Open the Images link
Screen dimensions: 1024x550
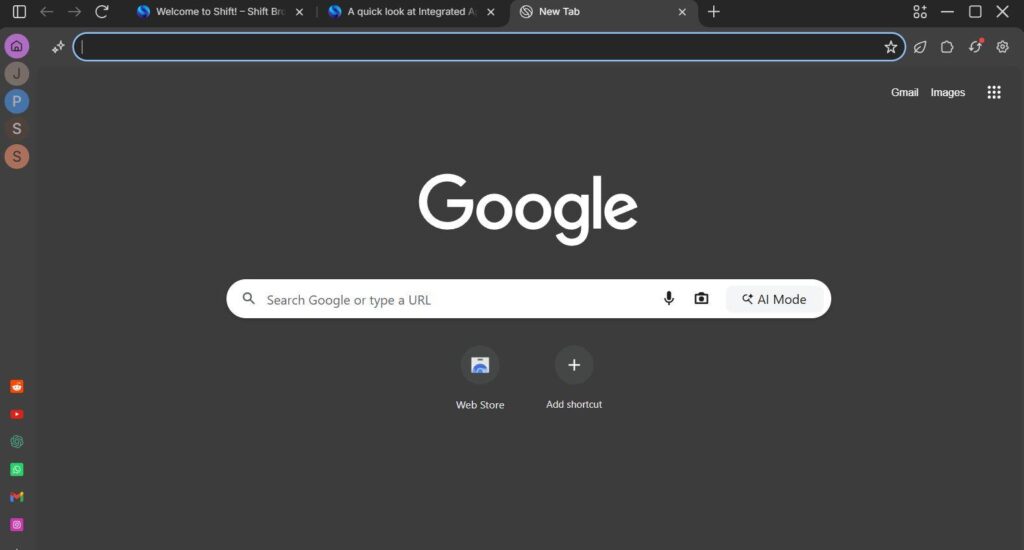[948, 92]
